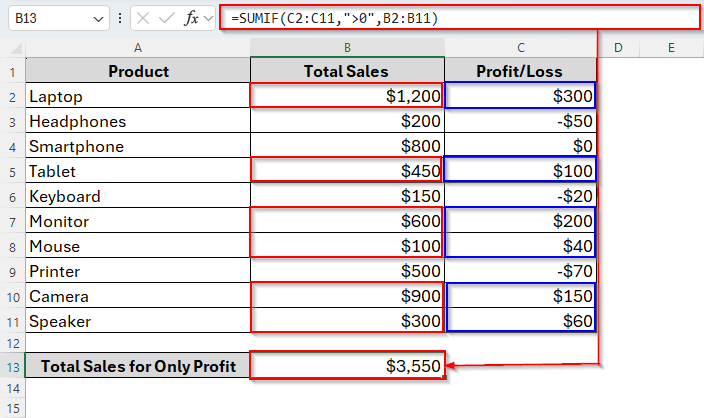Screen dimensions: 704x418
Task: Click into the SUMIF formula bar
Action: click(450, 19)
